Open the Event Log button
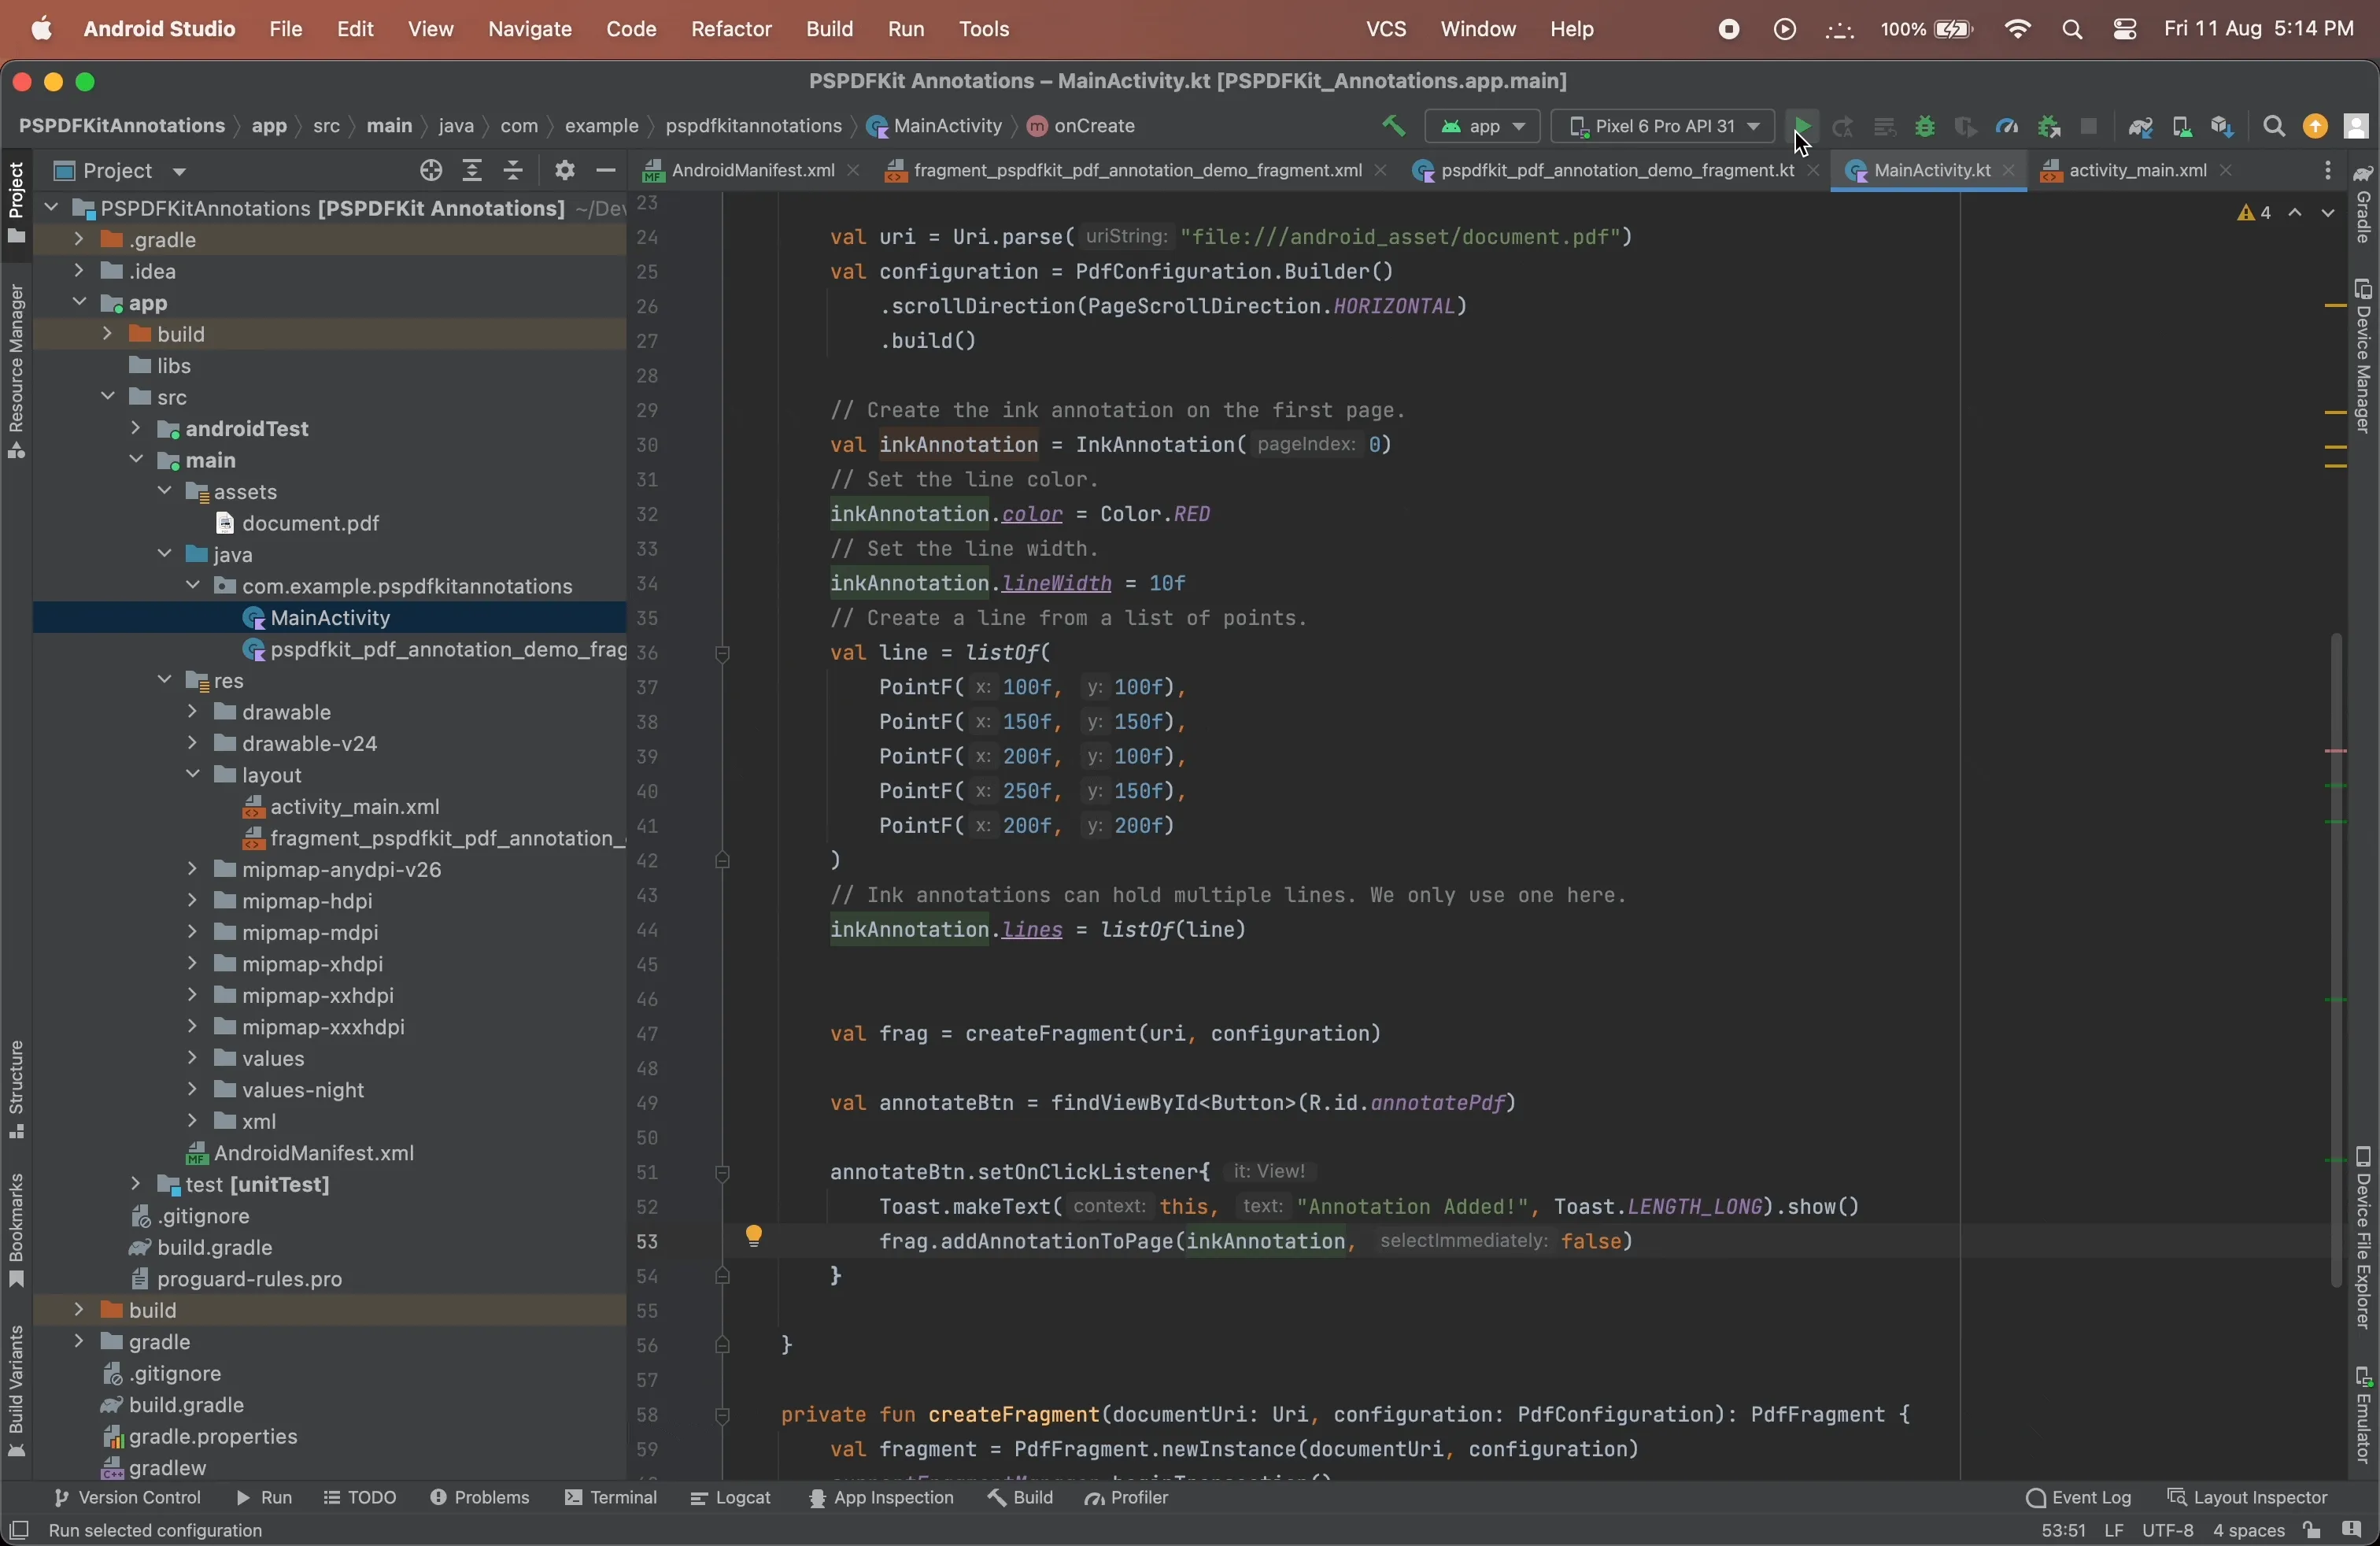This screenshot has height=1546, width=2380. (2079, 1498)
